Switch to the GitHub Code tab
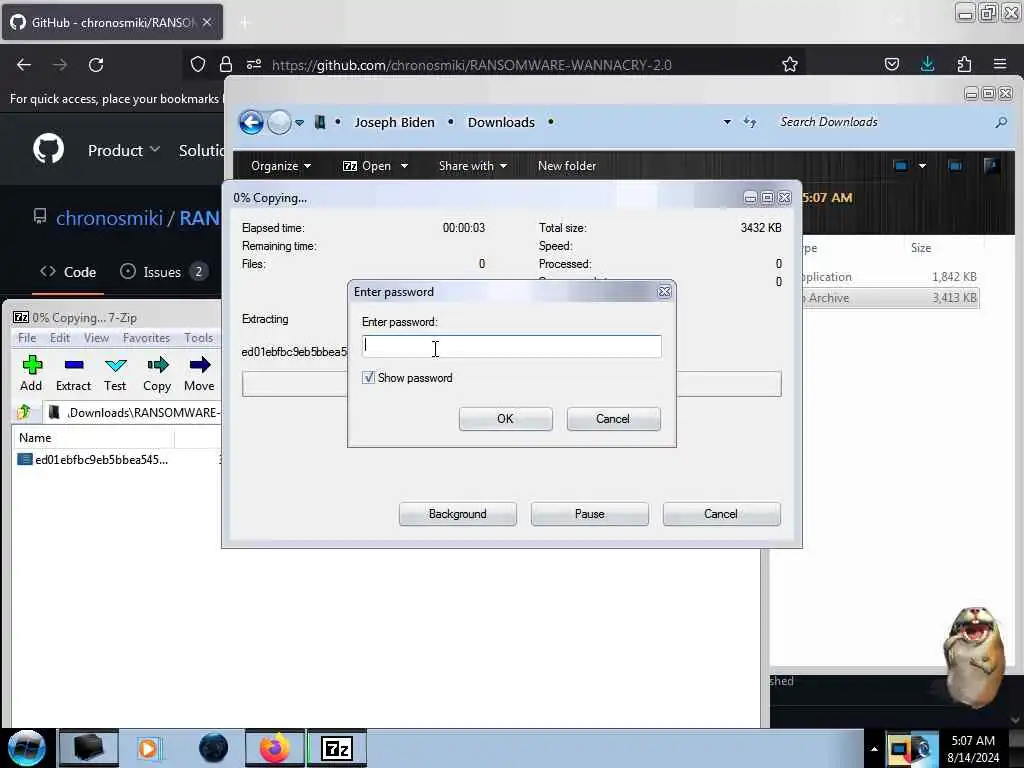 coord(68,272)
